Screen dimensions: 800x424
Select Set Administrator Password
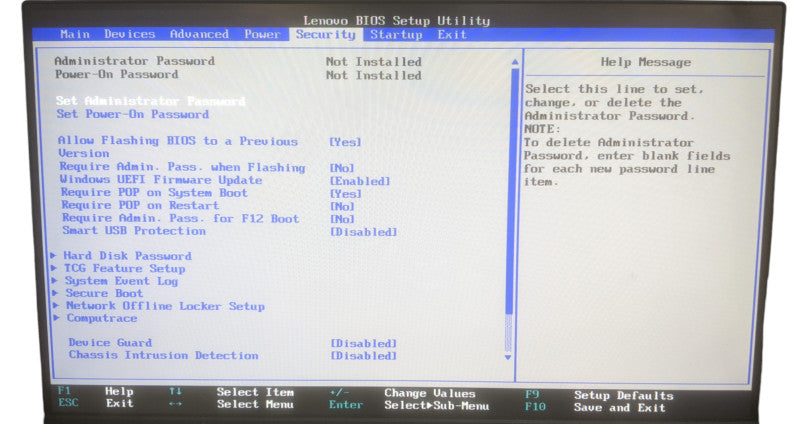coord(151,101)
